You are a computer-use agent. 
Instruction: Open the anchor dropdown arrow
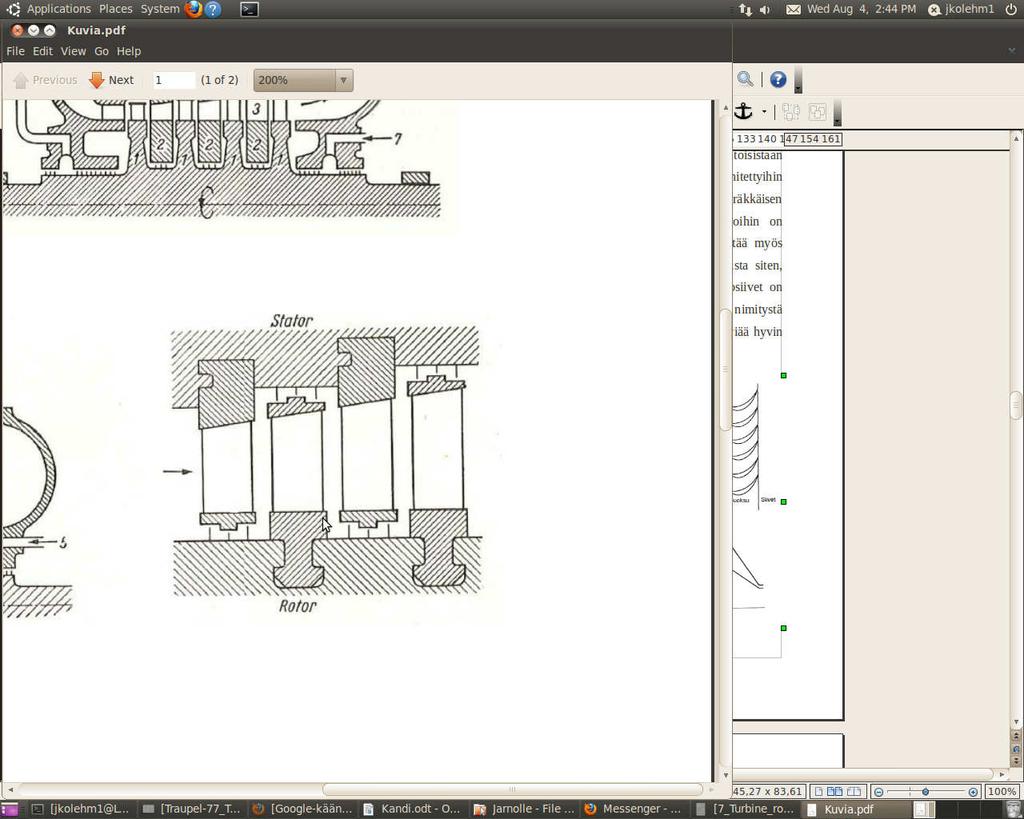click(x=763, y=112)
